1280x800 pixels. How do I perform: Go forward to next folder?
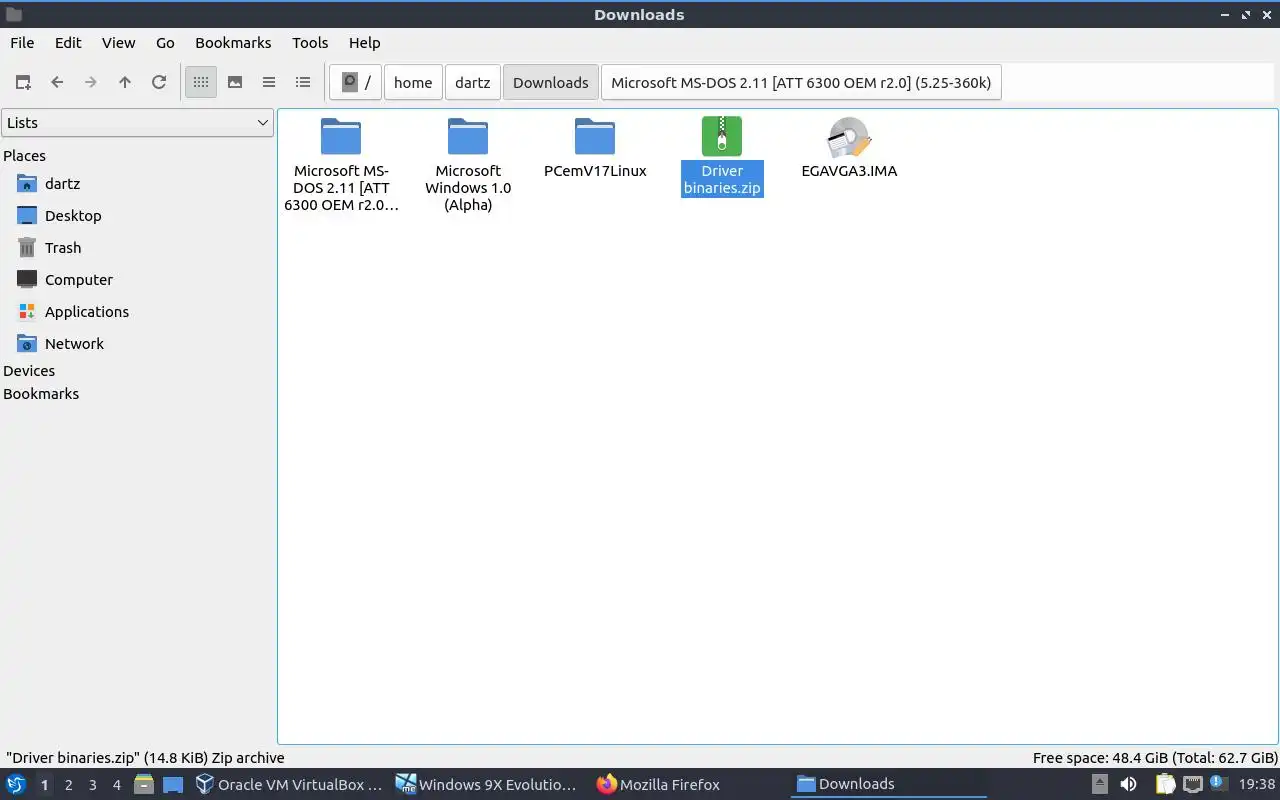click(x=91, y=82)
